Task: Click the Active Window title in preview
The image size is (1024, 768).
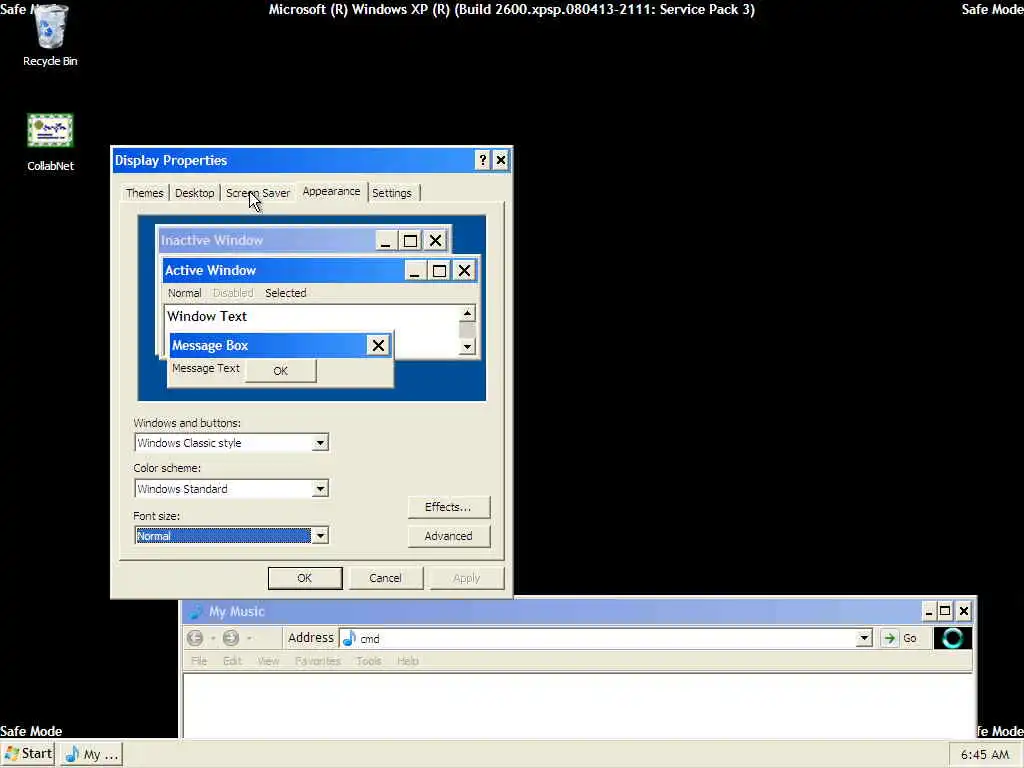Action: pyautogui.click(x=210, y=270)
